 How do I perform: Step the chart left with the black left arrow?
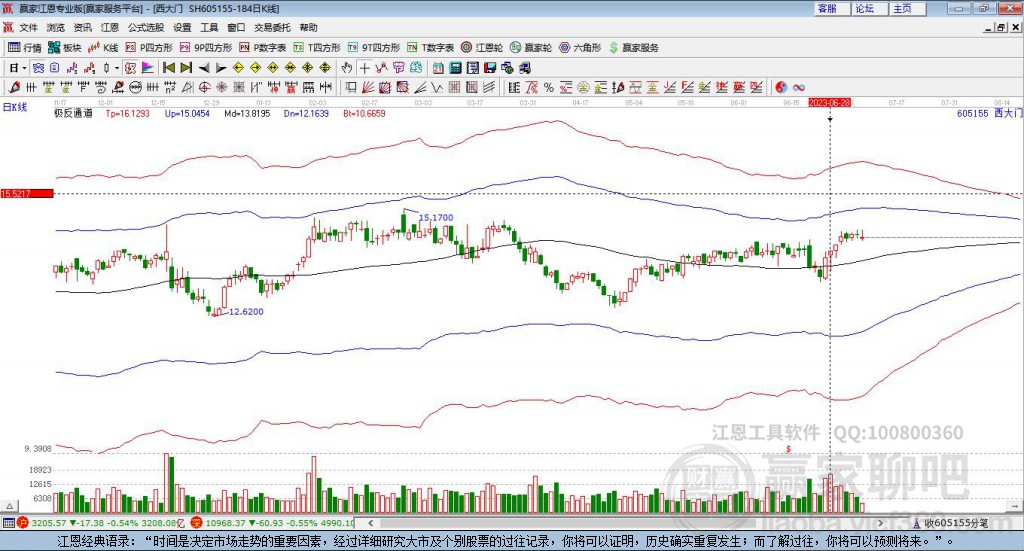point(204,68)
